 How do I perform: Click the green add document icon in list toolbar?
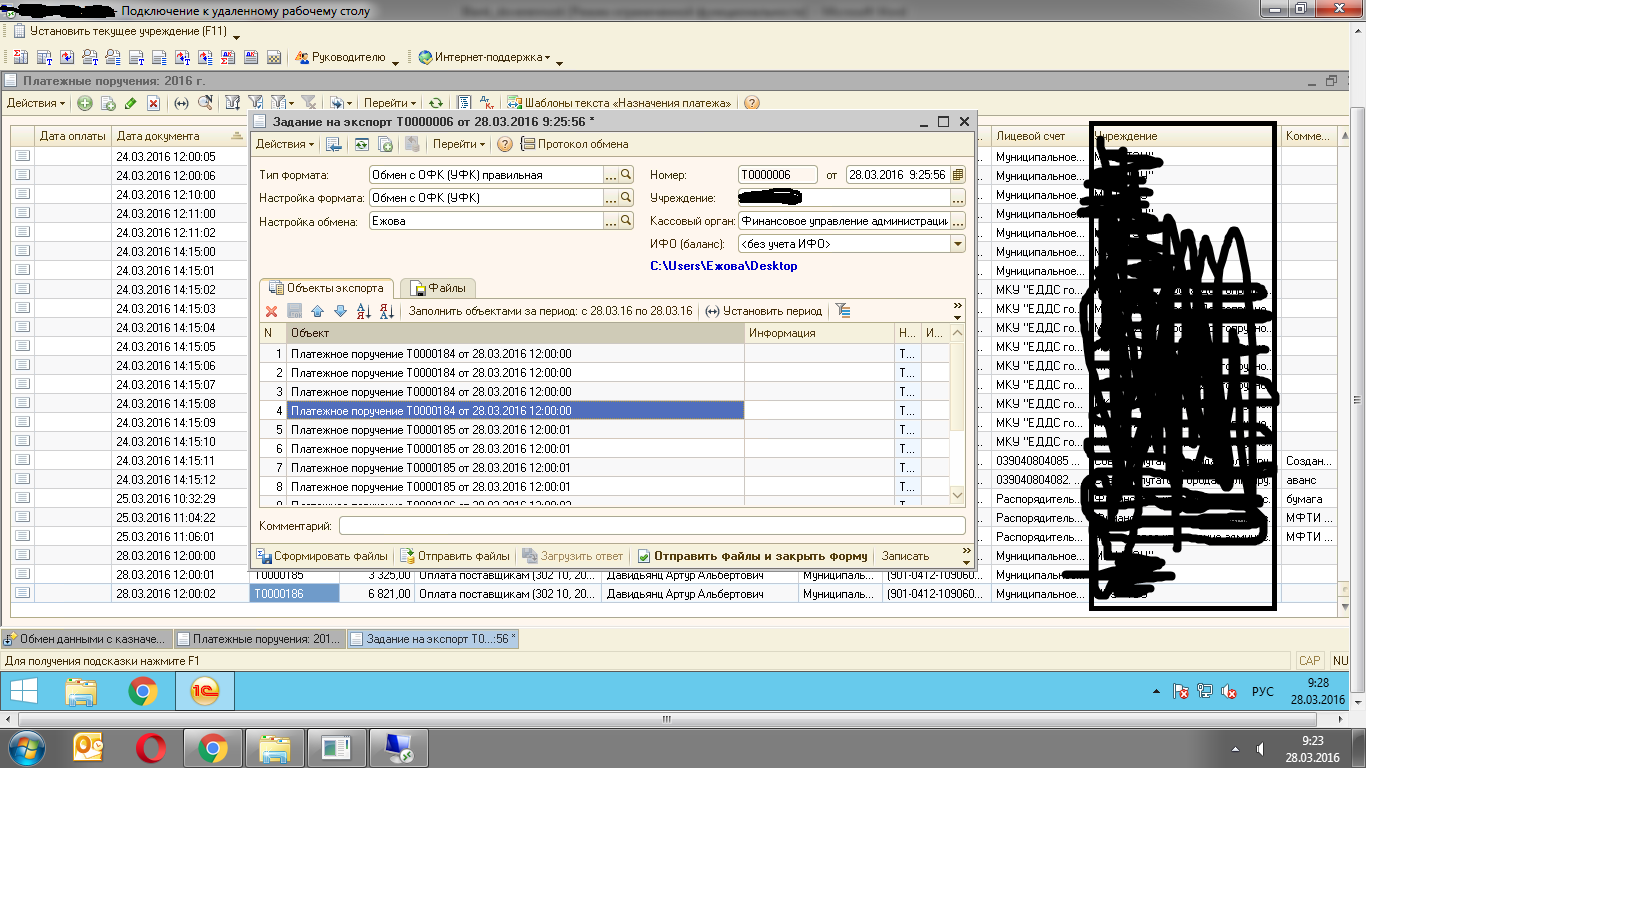(x=85, y=103)
